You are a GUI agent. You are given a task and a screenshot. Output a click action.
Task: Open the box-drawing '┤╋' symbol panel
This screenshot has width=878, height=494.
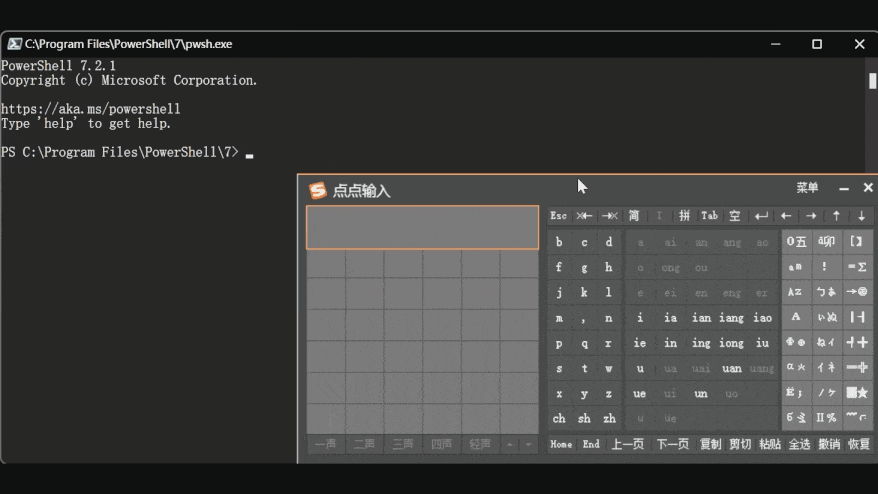click(x=856, y=342)
